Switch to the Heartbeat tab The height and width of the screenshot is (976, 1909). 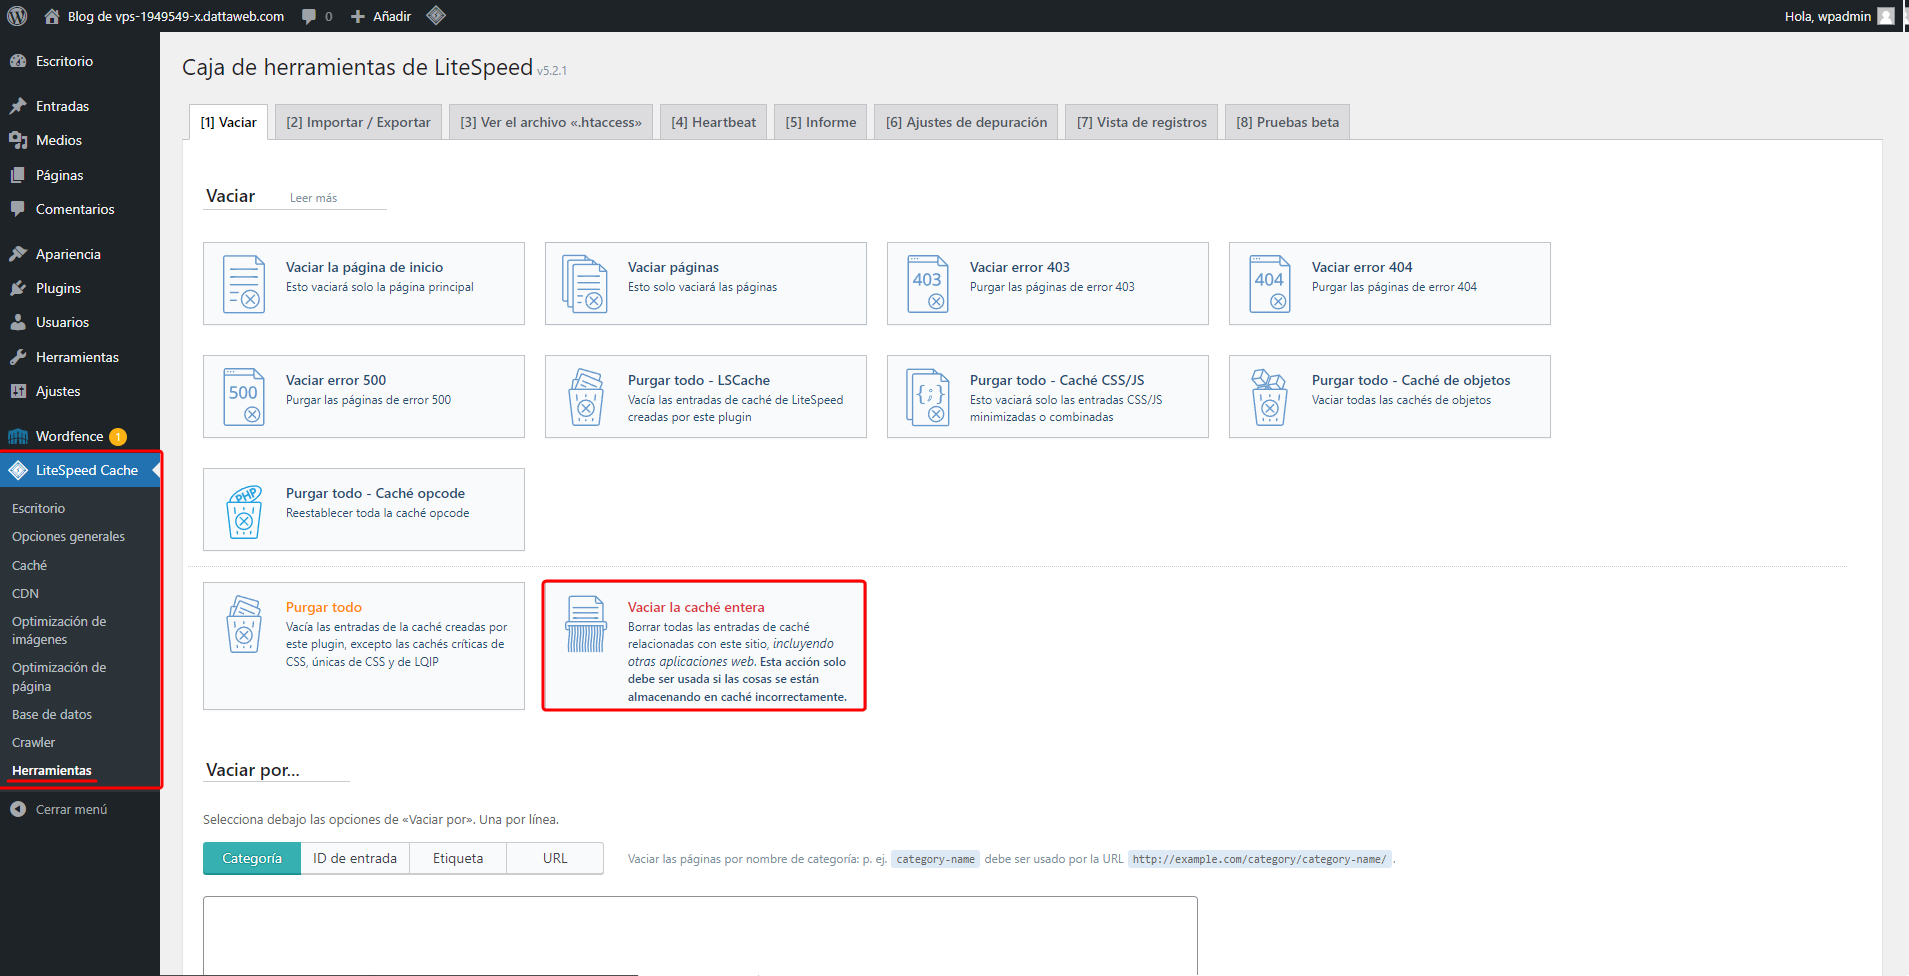coord(713,122)
